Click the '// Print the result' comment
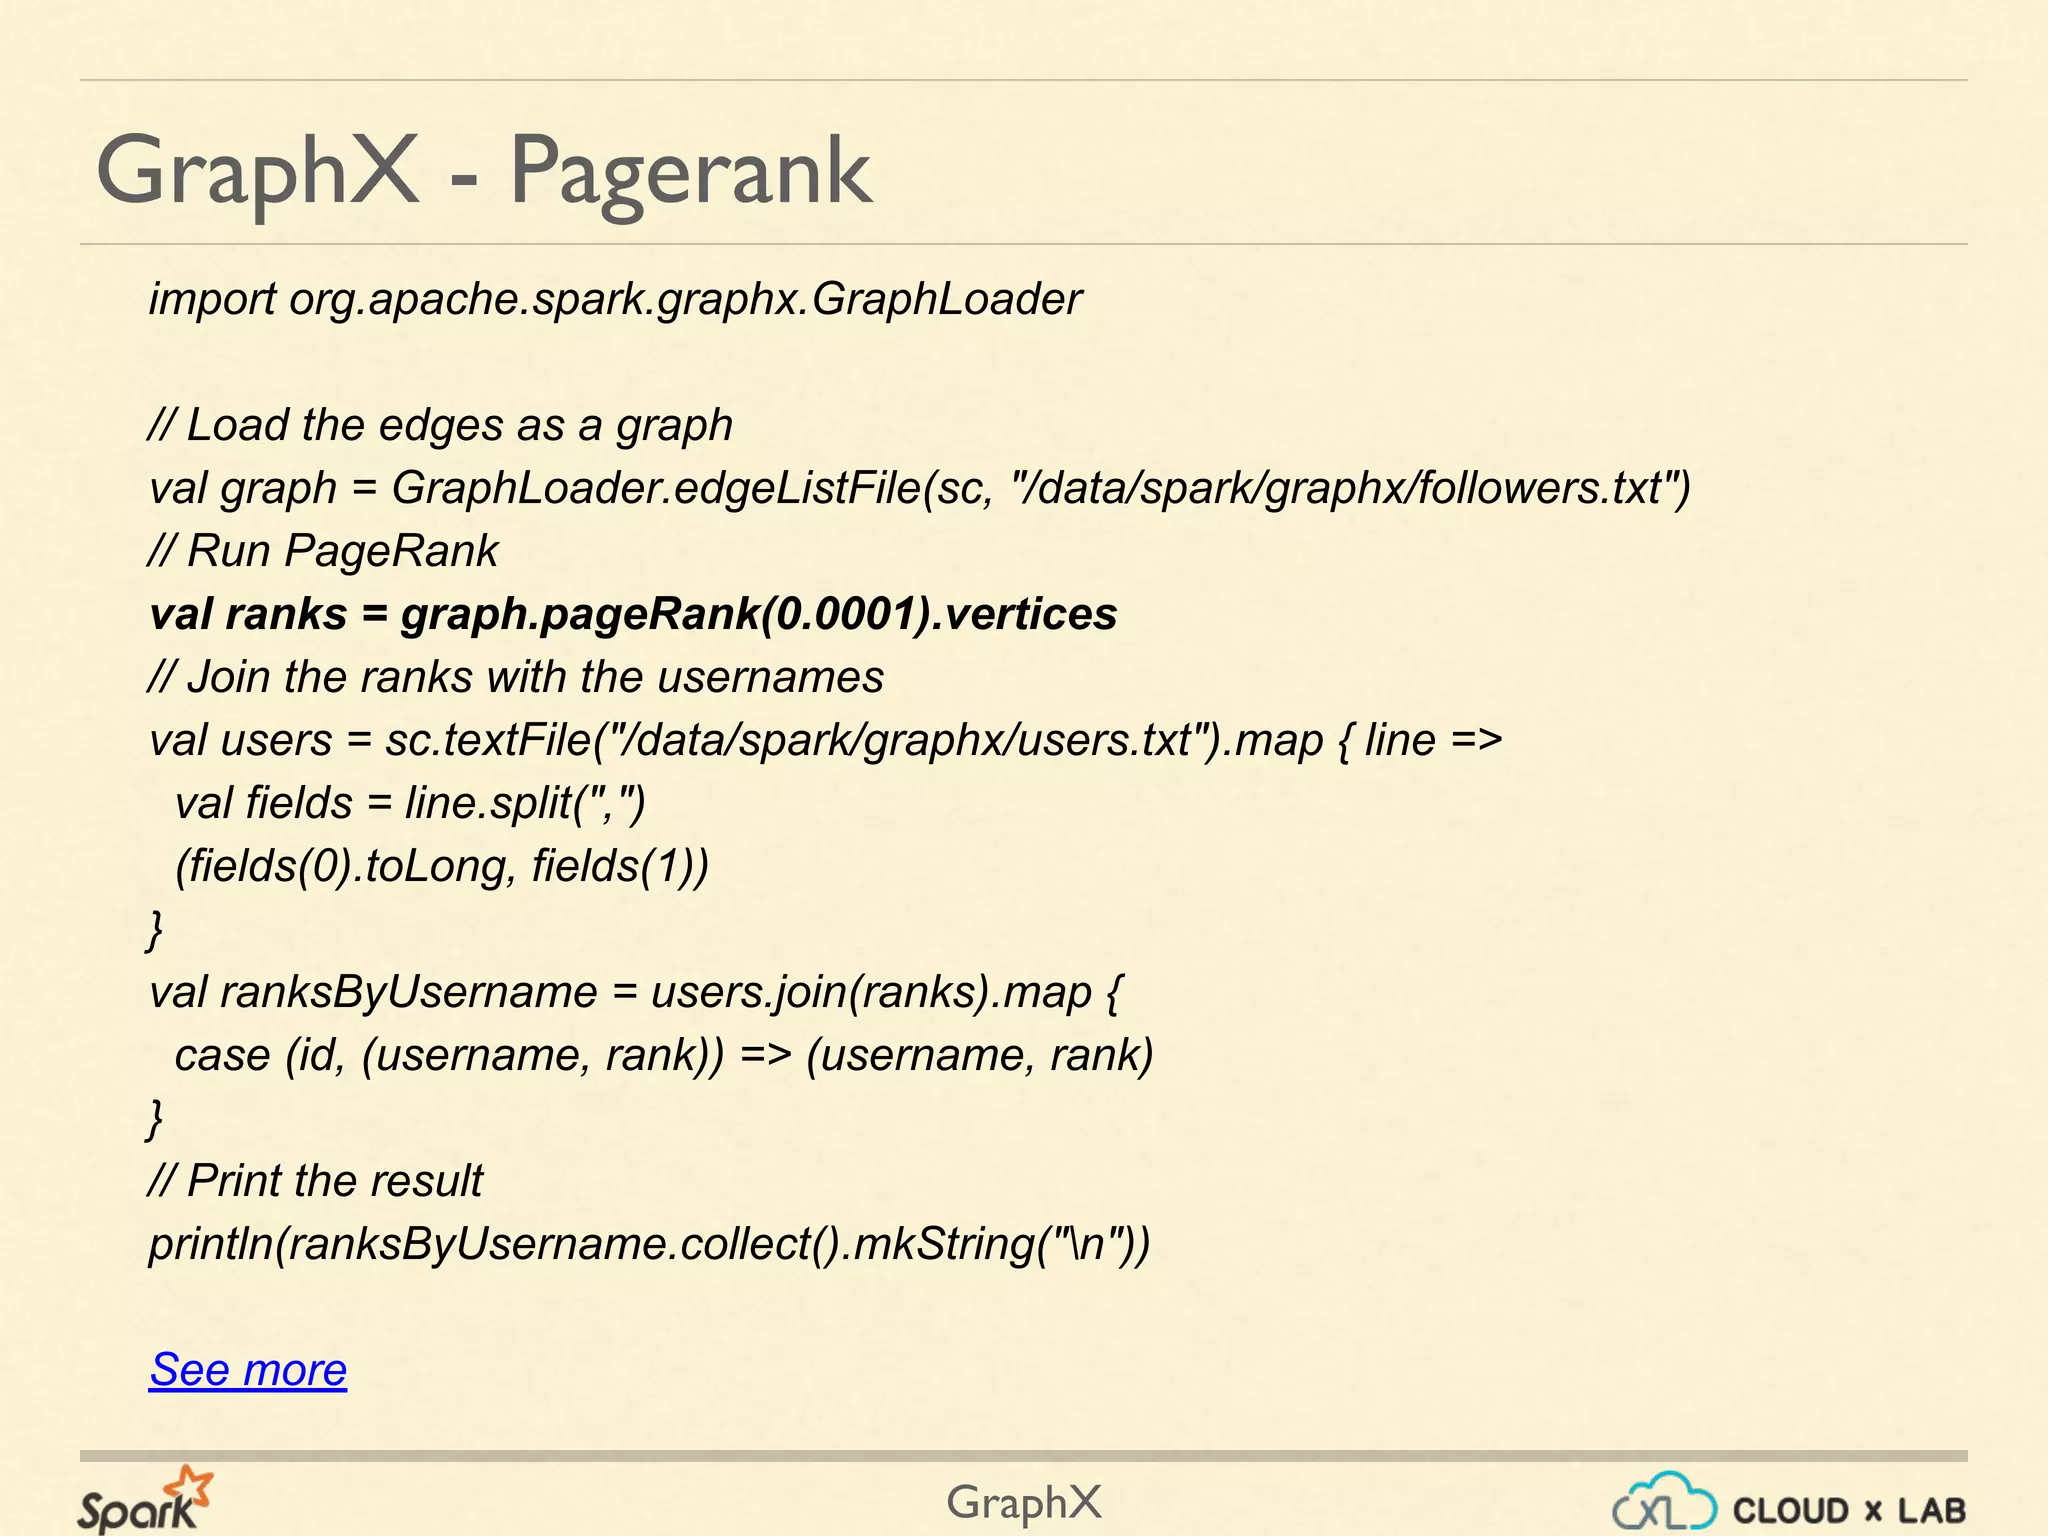The height and width of the screenshot is (1536, 2048). pos(315,1181)
